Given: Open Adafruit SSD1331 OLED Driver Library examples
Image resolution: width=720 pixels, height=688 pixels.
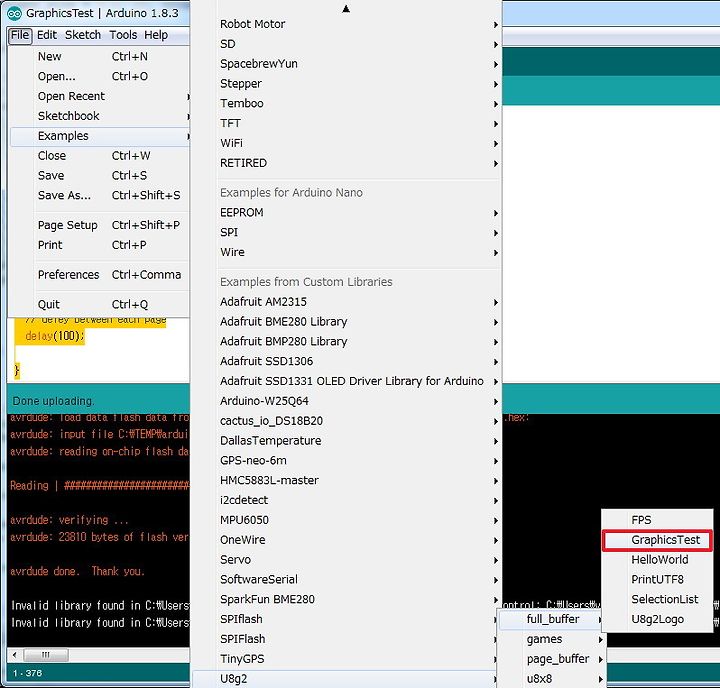Looking at the screenshot, I should (x=347, y=381).
